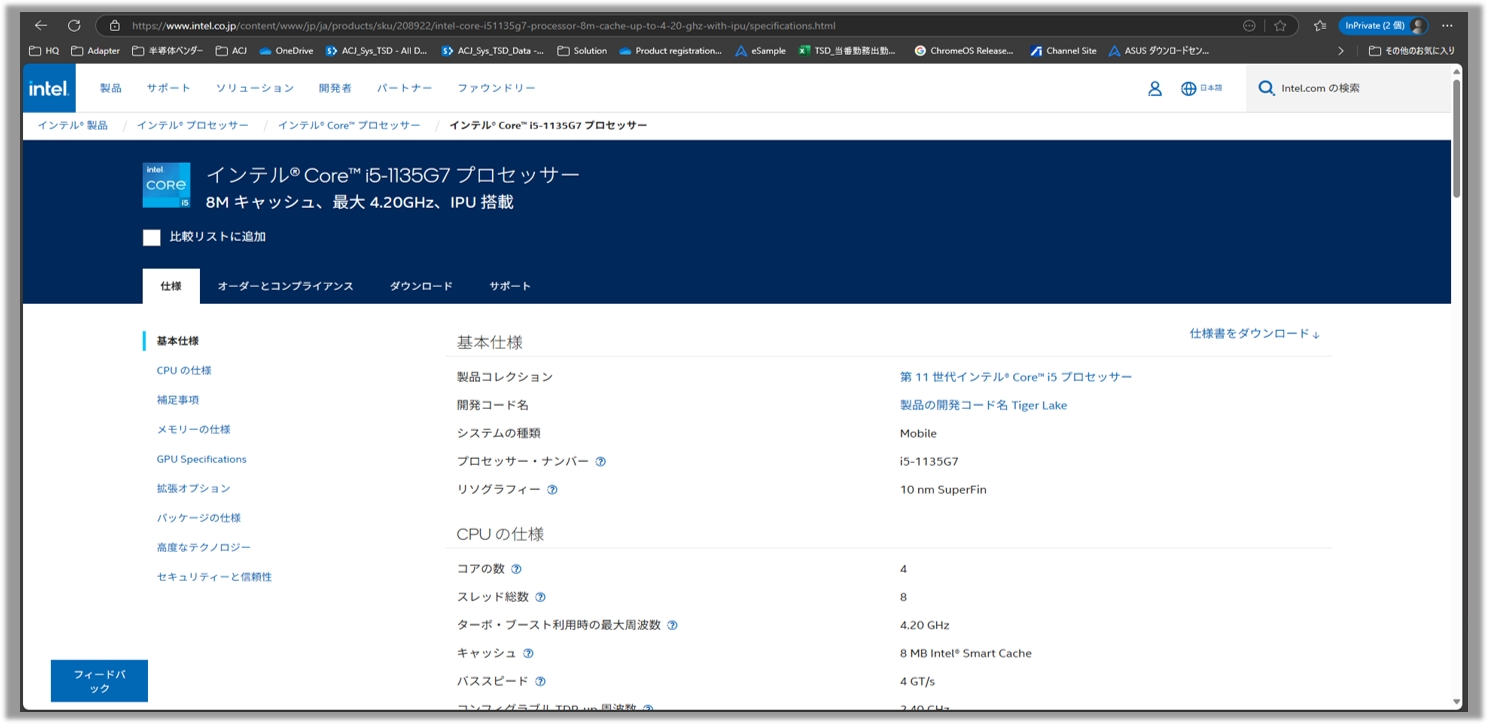Open the 製品 menu
1491x728 pixels.
(x=111, y=88)
